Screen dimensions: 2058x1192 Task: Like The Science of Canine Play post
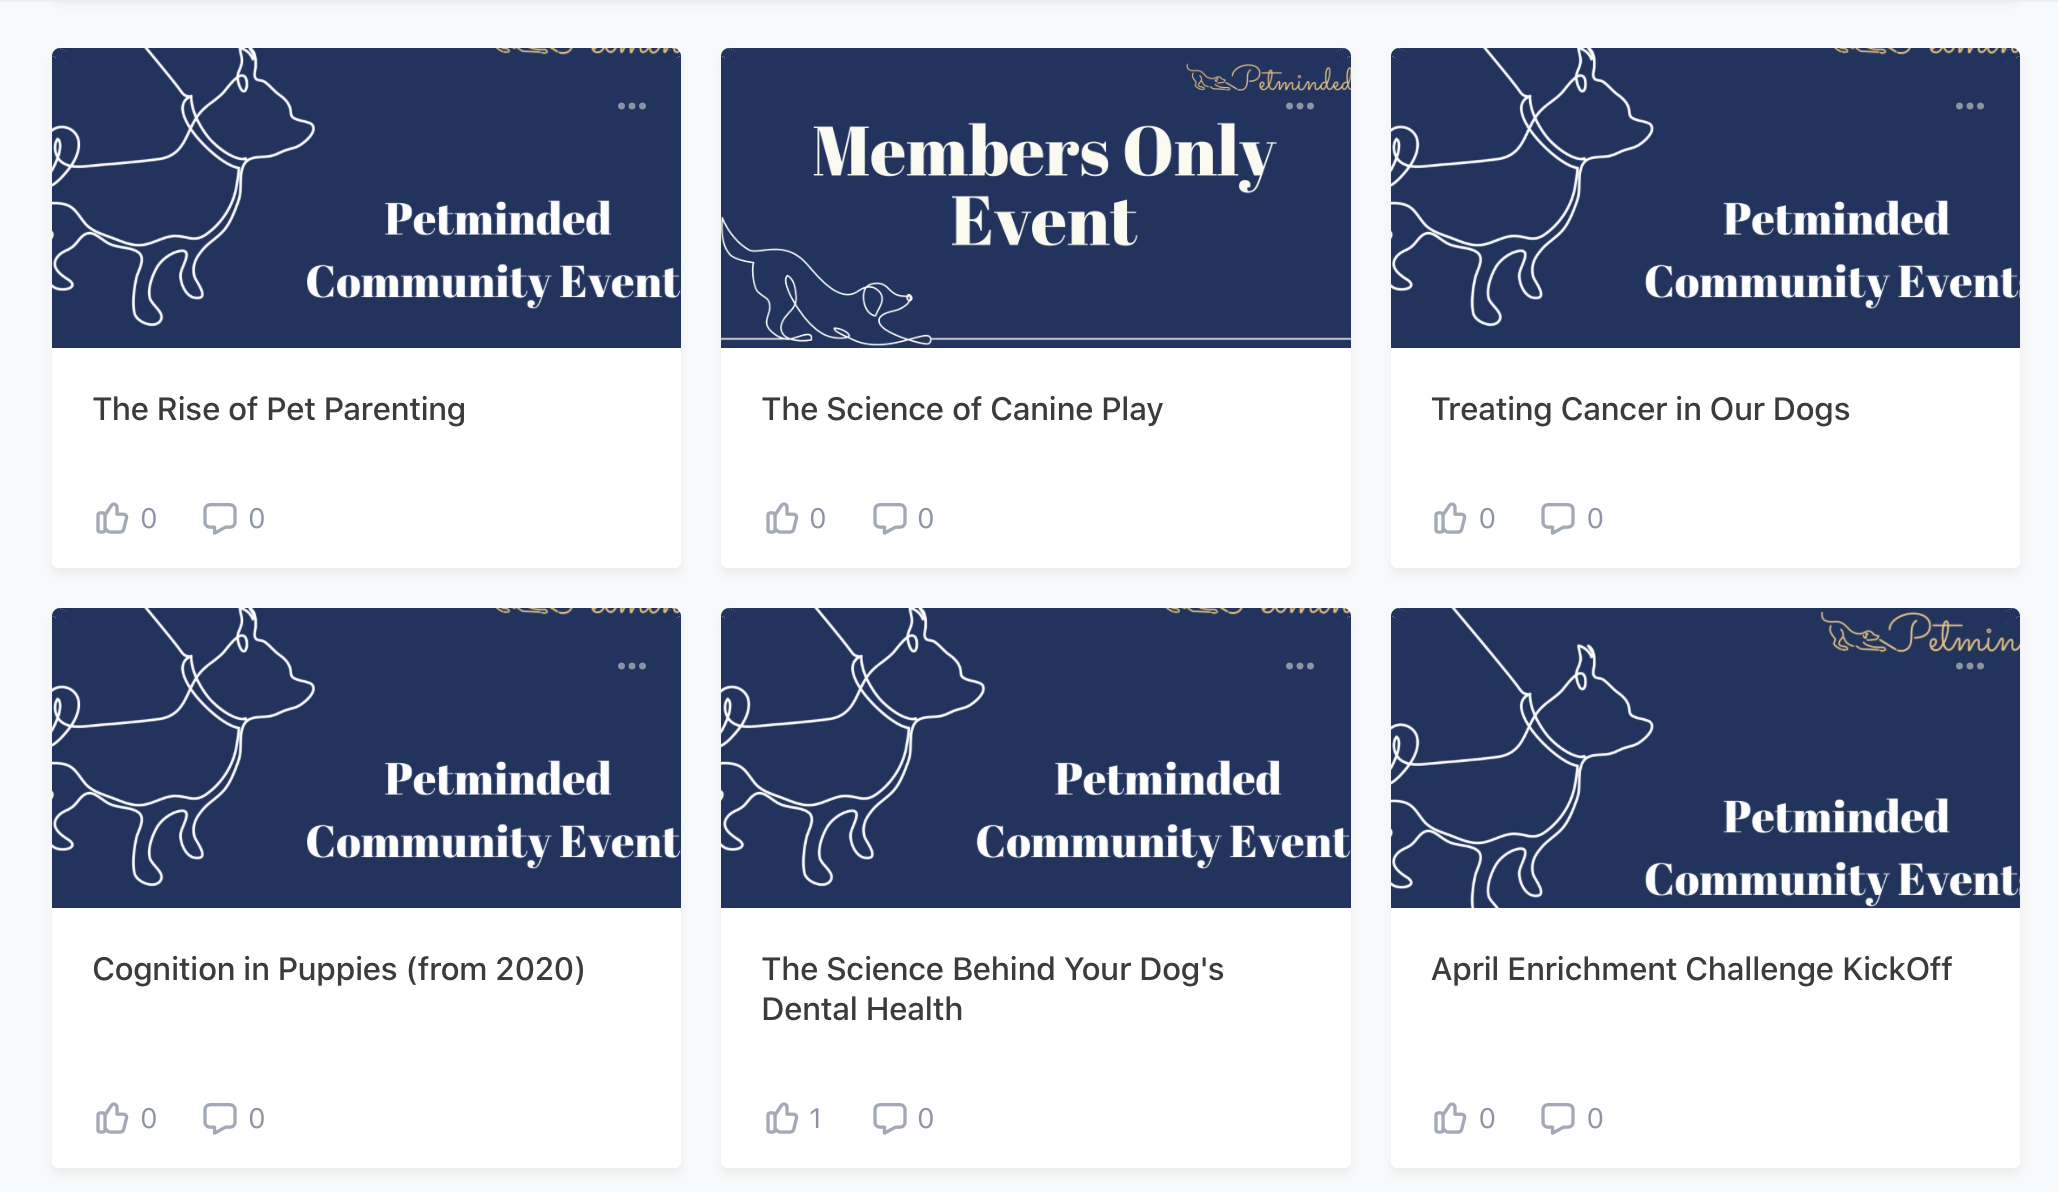click(x=781, y=518)
